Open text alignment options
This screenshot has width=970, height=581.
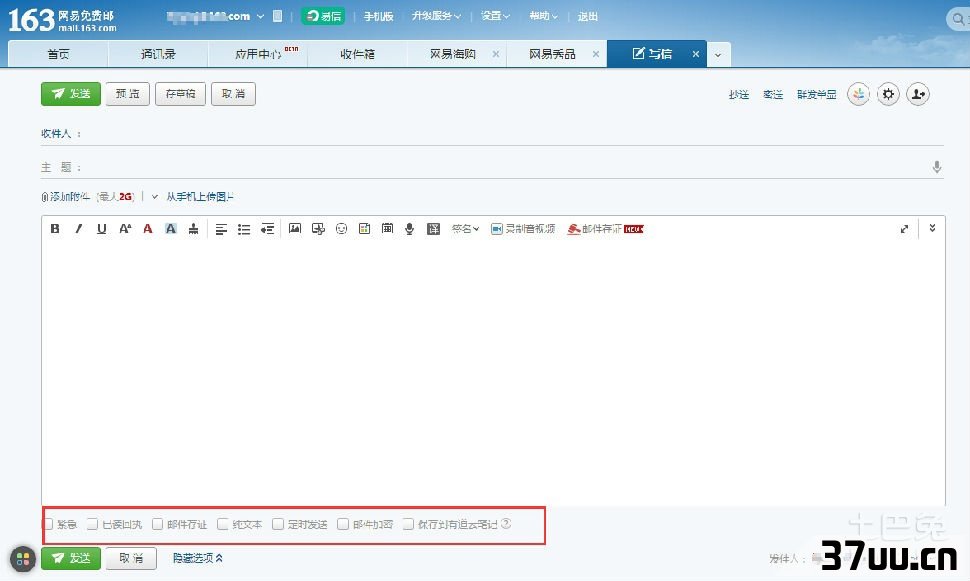(221, 230)
